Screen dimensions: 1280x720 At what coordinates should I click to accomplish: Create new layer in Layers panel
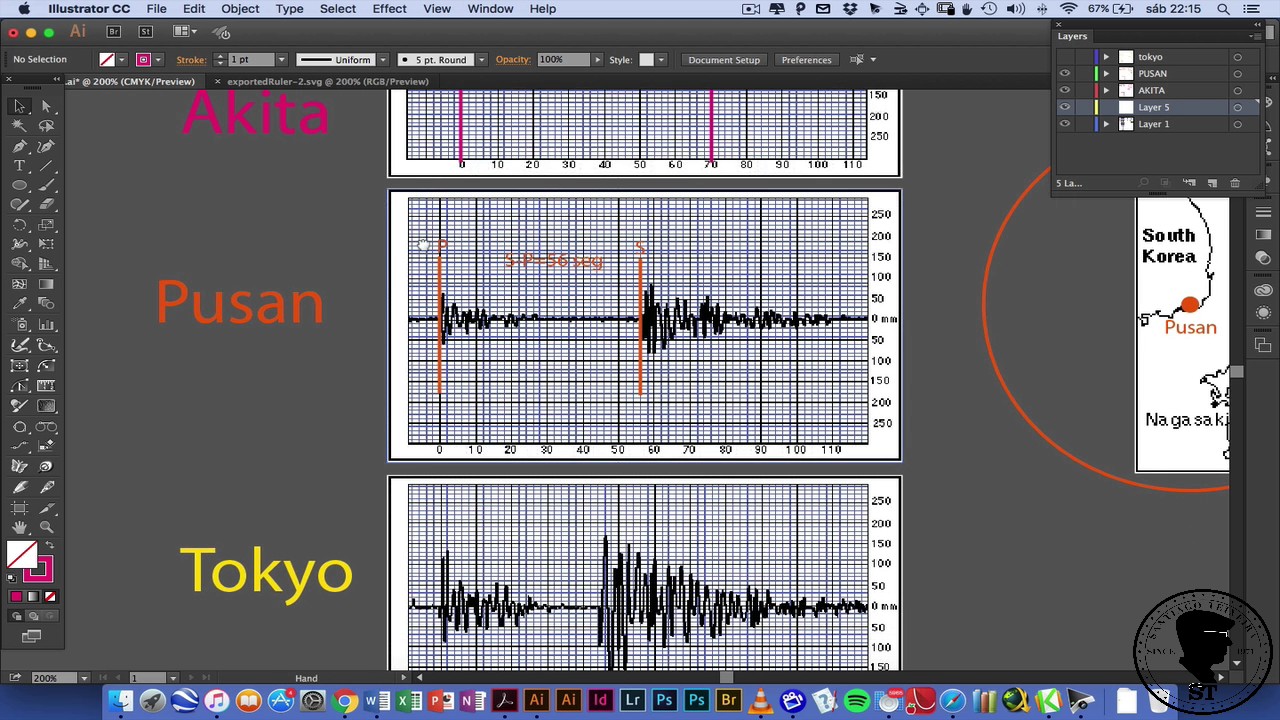(x=1212, y=183)
